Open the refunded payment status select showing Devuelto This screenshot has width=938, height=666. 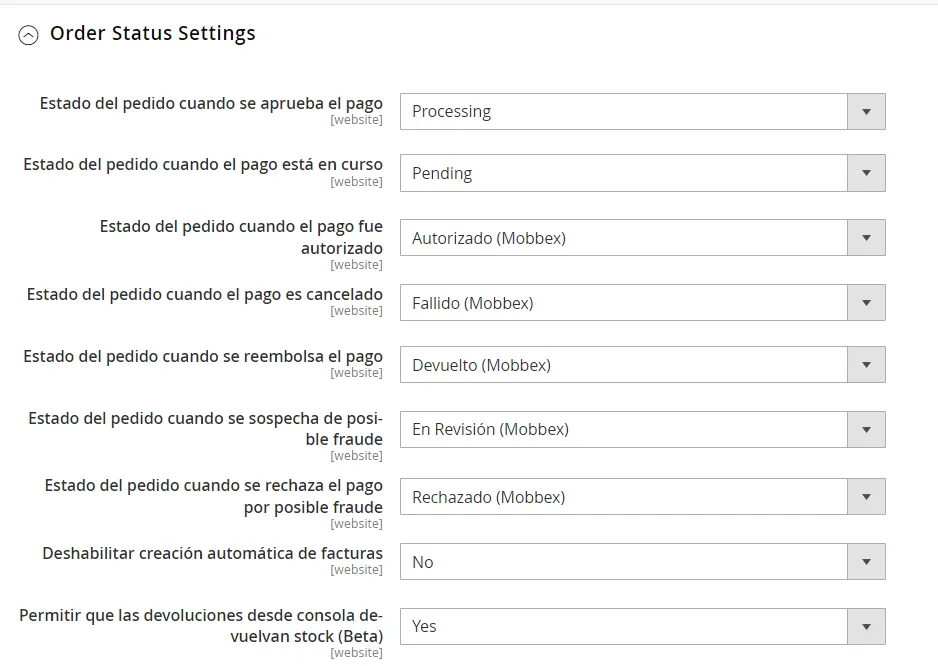[x=642, y=364]
